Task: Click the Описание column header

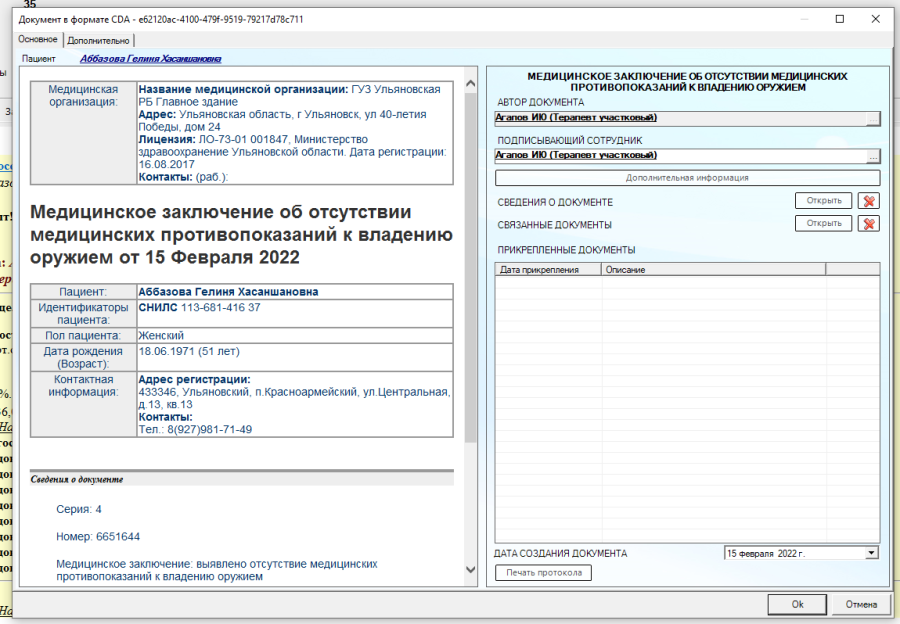Action: pos(713,269)
